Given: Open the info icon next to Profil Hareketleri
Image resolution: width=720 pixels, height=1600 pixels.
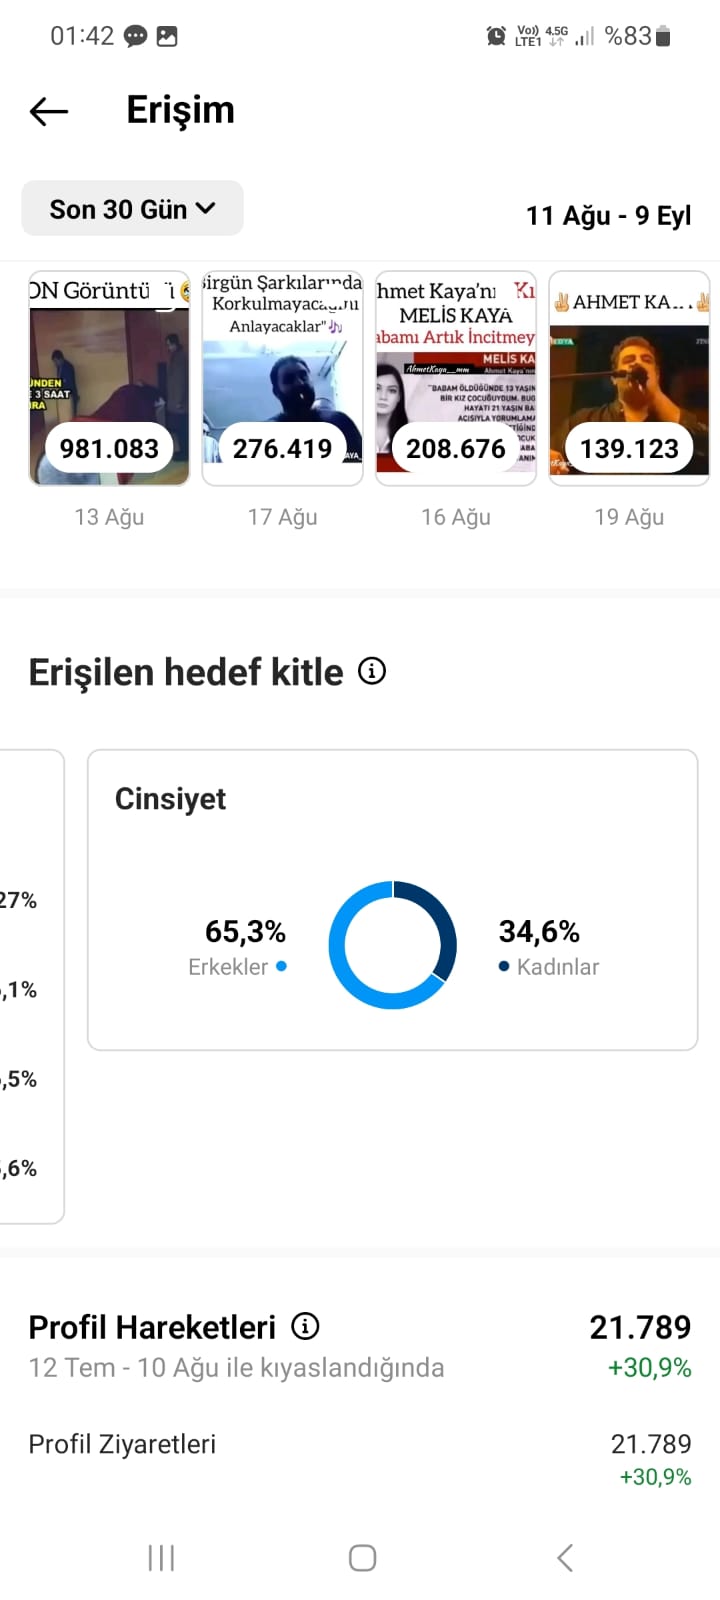Looking at the screenshot, I should (x=305, y=1326).
